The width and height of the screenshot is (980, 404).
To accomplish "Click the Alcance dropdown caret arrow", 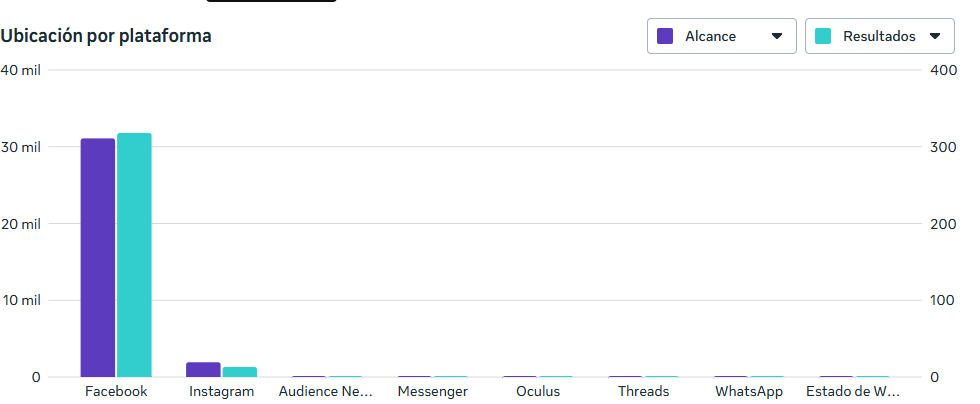I will click(777, 36).
